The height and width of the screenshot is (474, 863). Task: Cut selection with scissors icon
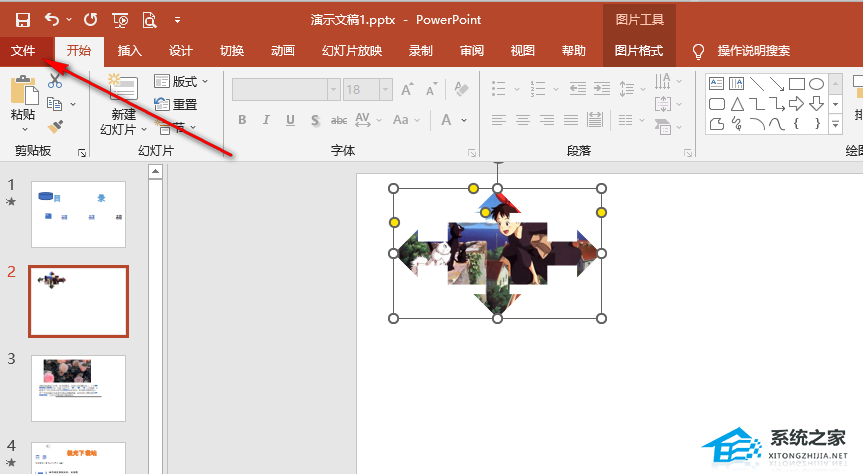(55, 81)
